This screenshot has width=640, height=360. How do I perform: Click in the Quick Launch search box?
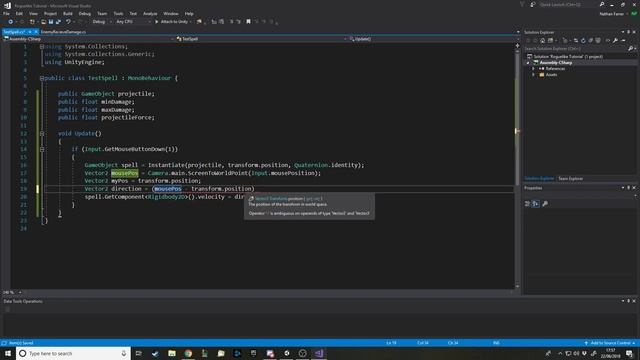[x=568, y=4]
